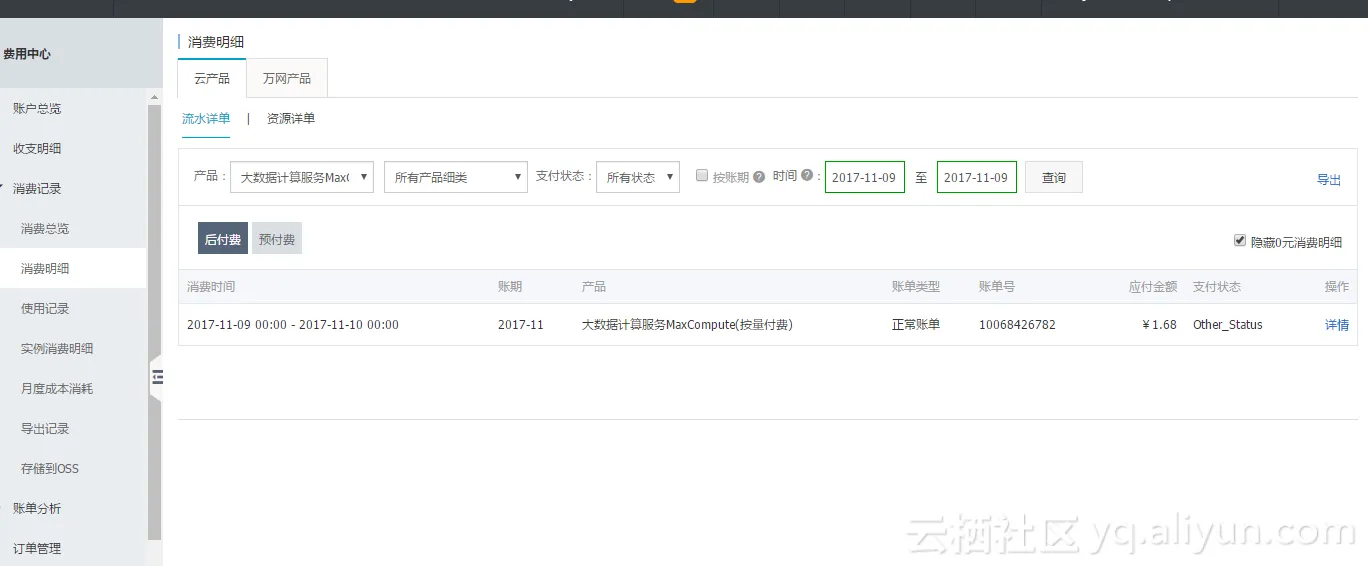Click the ¥1.68 amount cell
Image resolution: width=1368 pixels, height=566 pixels.
tap(1159, 325)
